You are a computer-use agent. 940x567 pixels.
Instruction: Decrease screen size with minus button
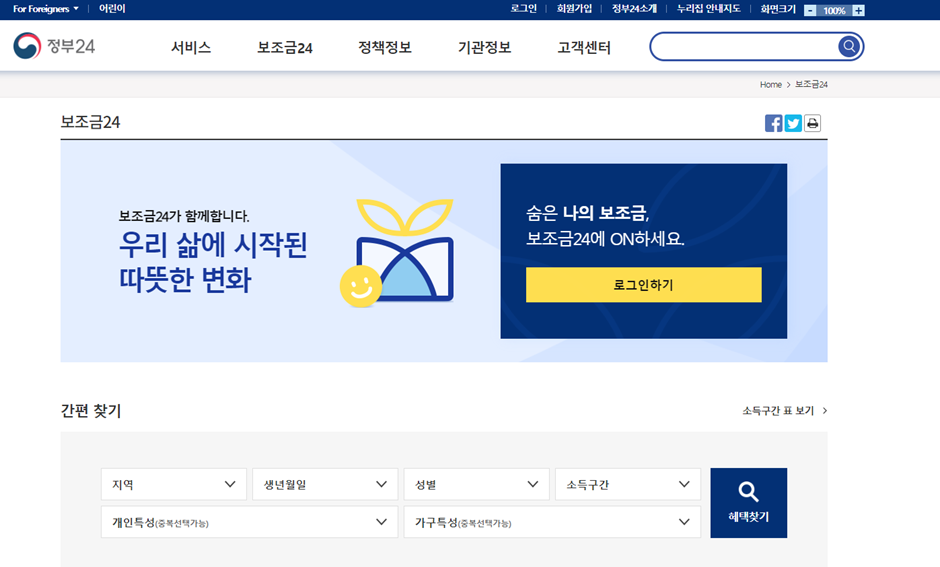[810, 10]
